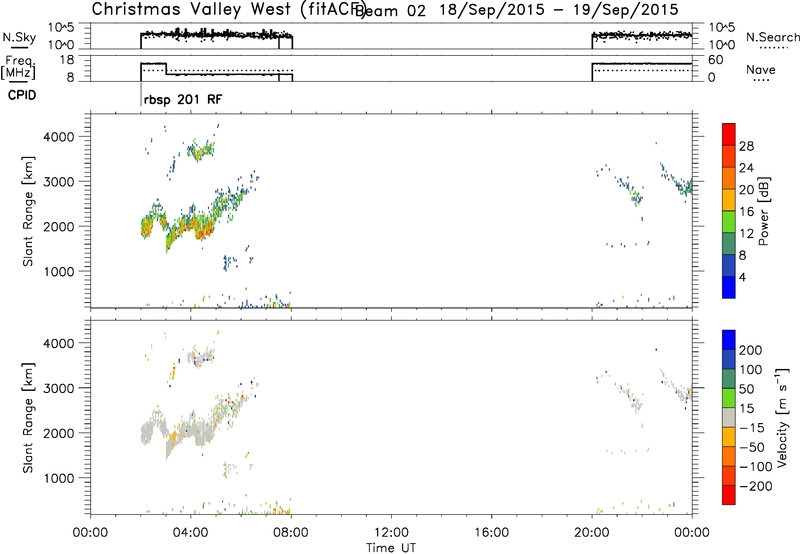Click the '60' tick on the Nave axis

click(x=716, y=60)
